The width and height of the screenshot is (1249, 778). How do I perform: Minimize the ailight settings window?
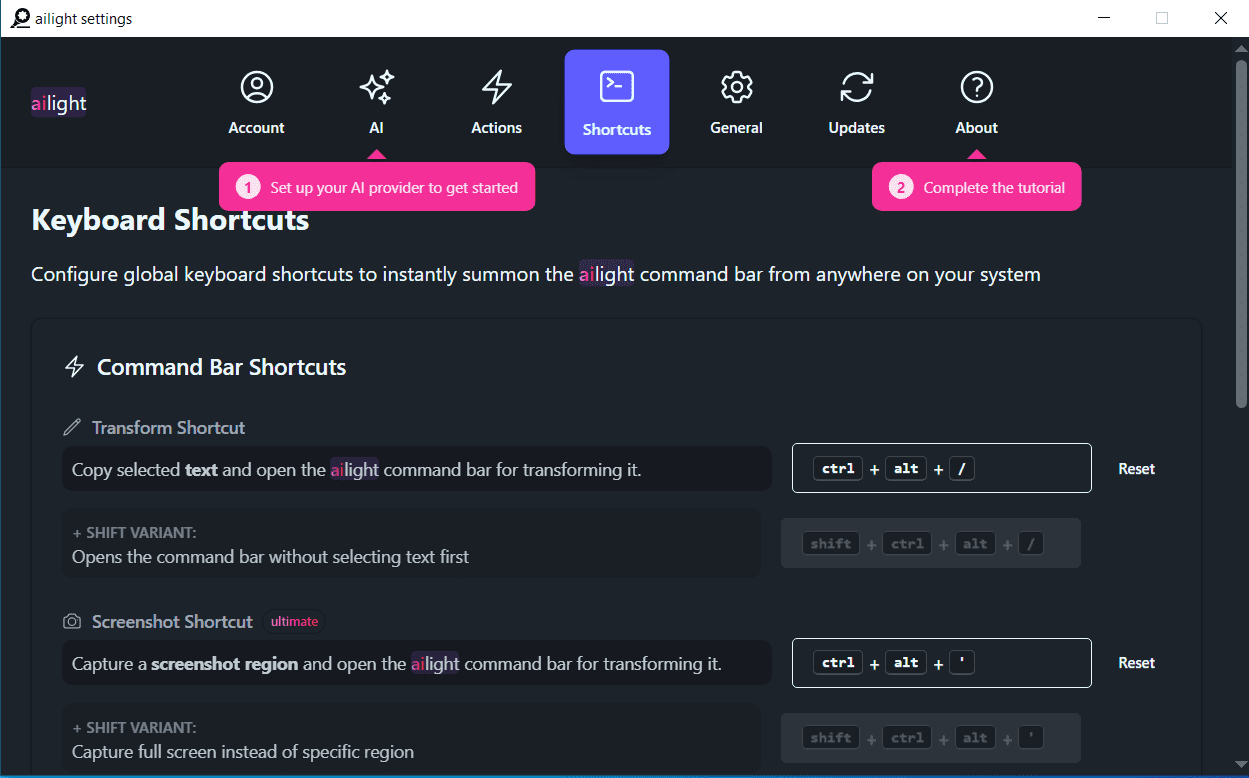coord(1104,18)
